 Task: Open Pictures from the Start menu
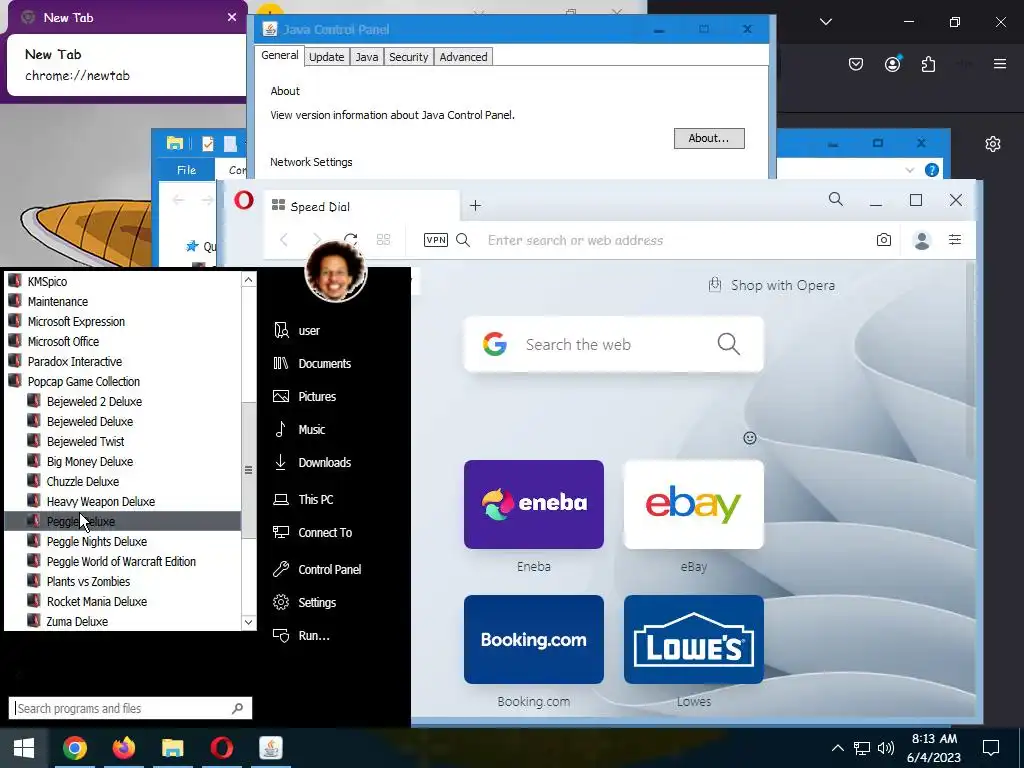coord(317,396)
